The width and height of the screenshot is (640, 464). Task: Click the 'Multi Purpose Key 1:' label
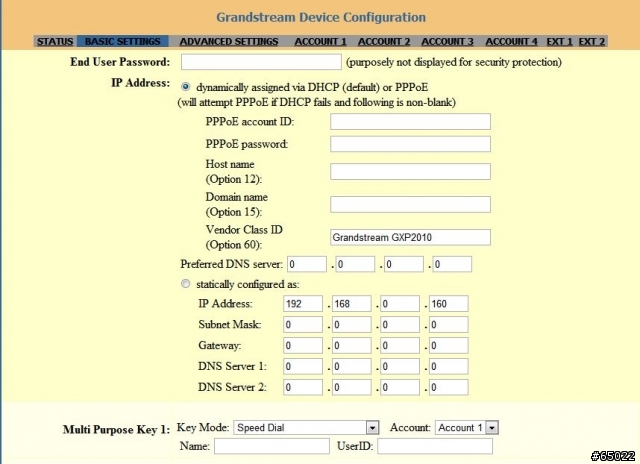[x=116, y=430]
